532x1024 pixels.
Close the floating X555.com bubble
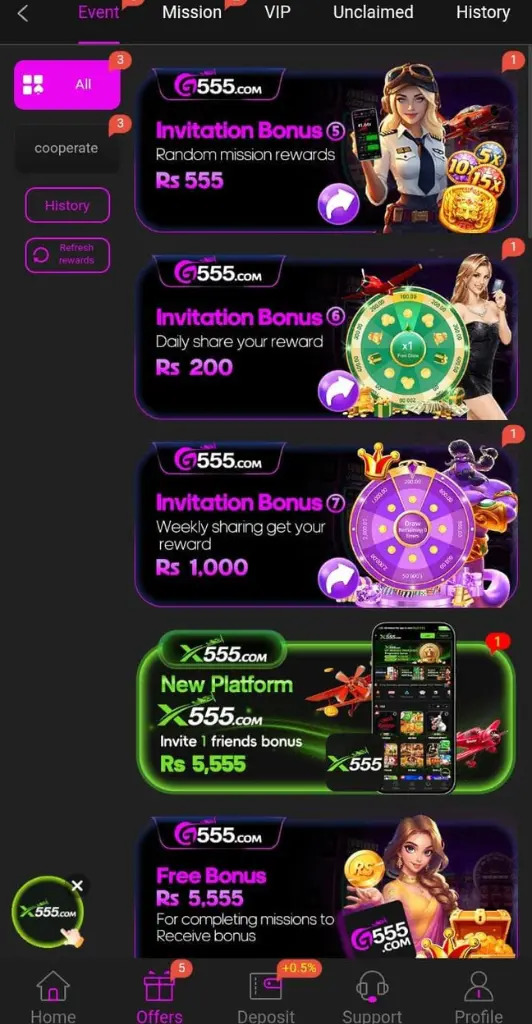click(x=77, y=886)
